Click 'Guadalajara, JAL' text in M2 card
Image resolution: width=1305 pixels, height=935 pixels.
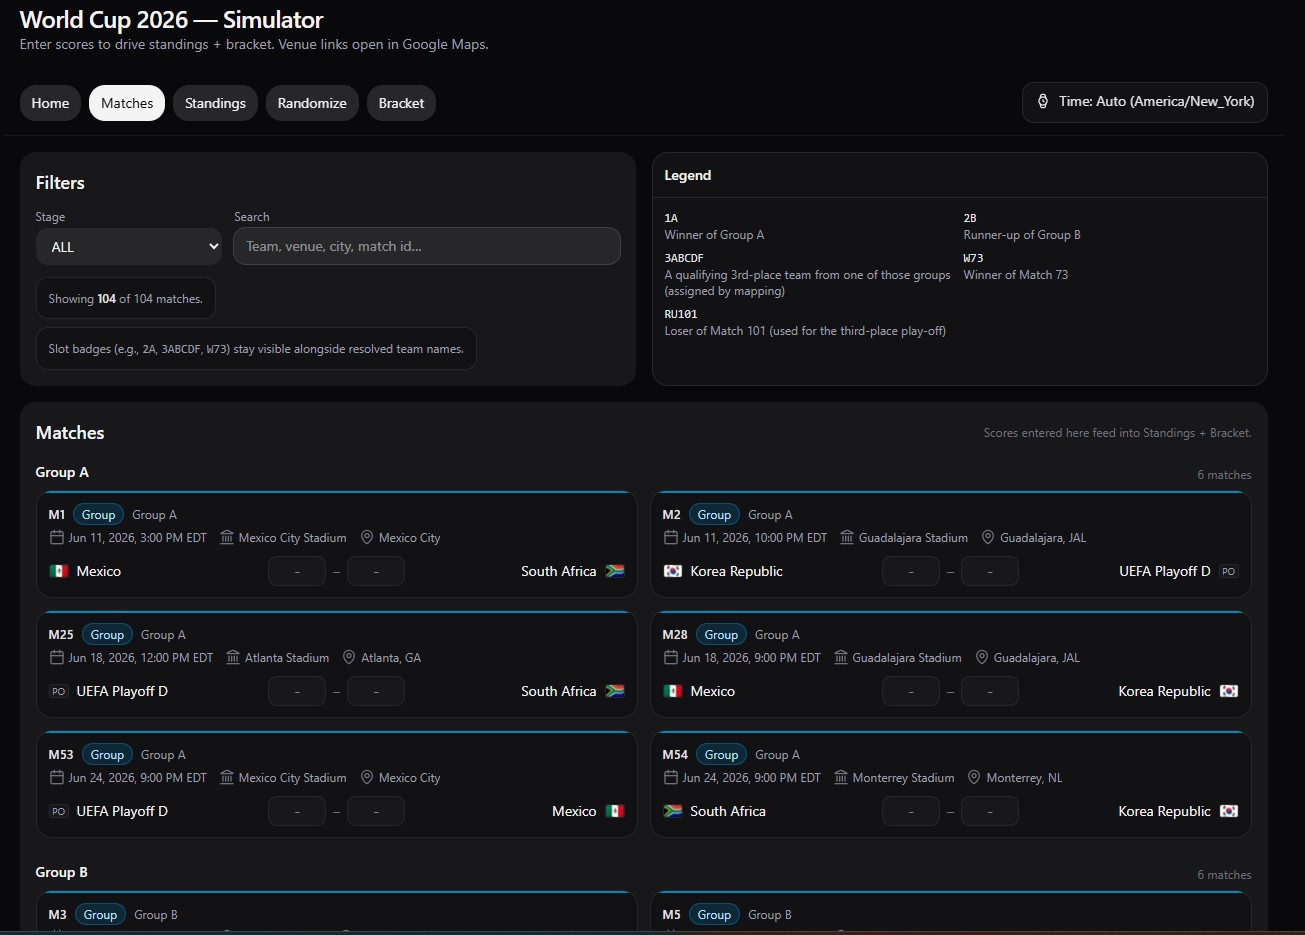pyautogui.click(x=1043, y=538)
